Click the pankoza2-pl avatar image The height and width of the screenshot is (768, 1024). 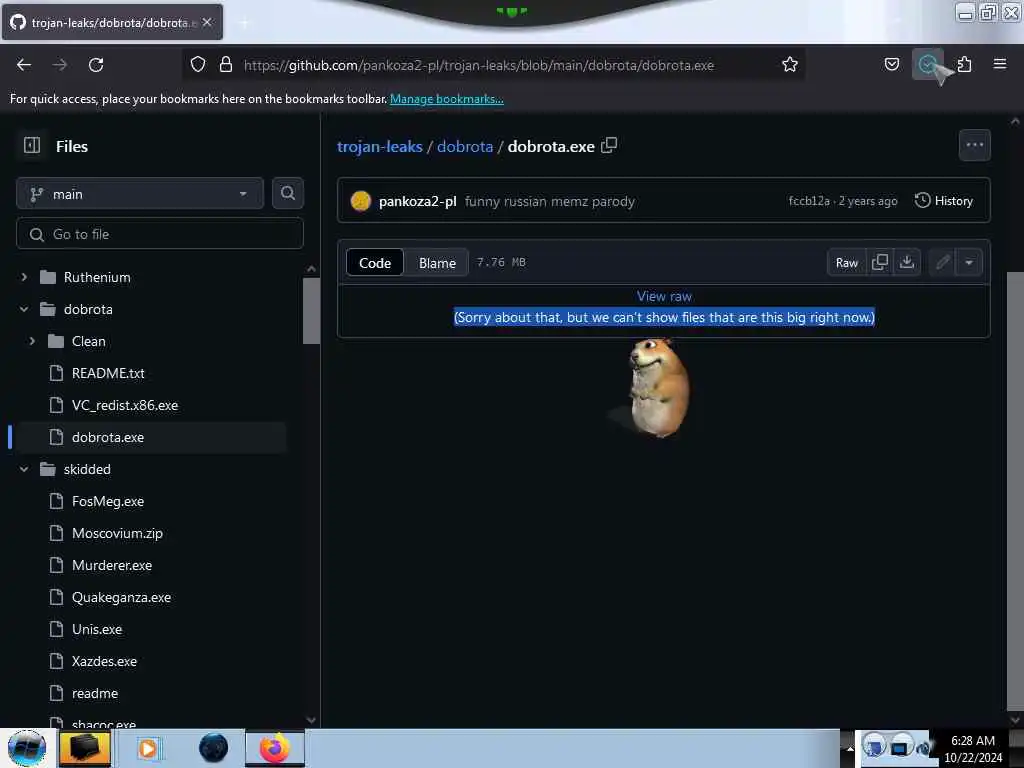point(360,201)
